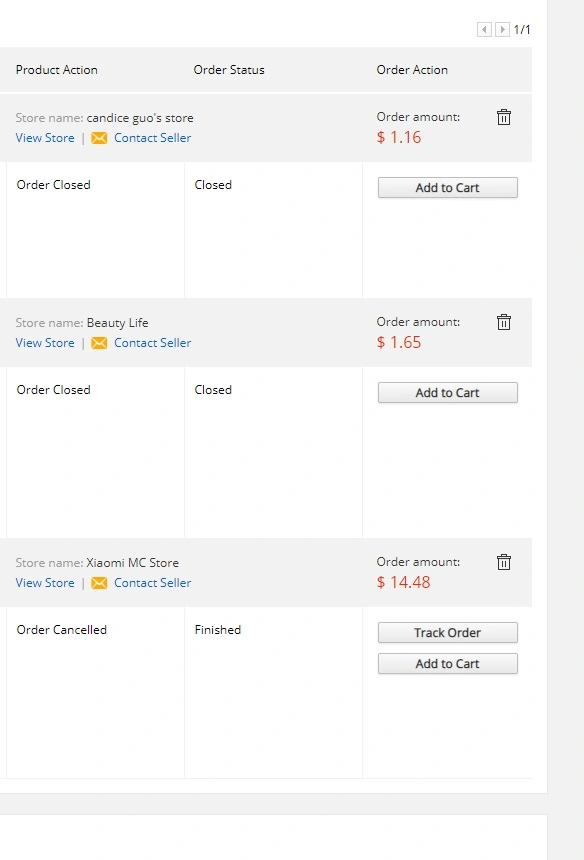Click envelope icon for candice guo's store
Viewport: 584px width, 860px height.
(99, 138)
